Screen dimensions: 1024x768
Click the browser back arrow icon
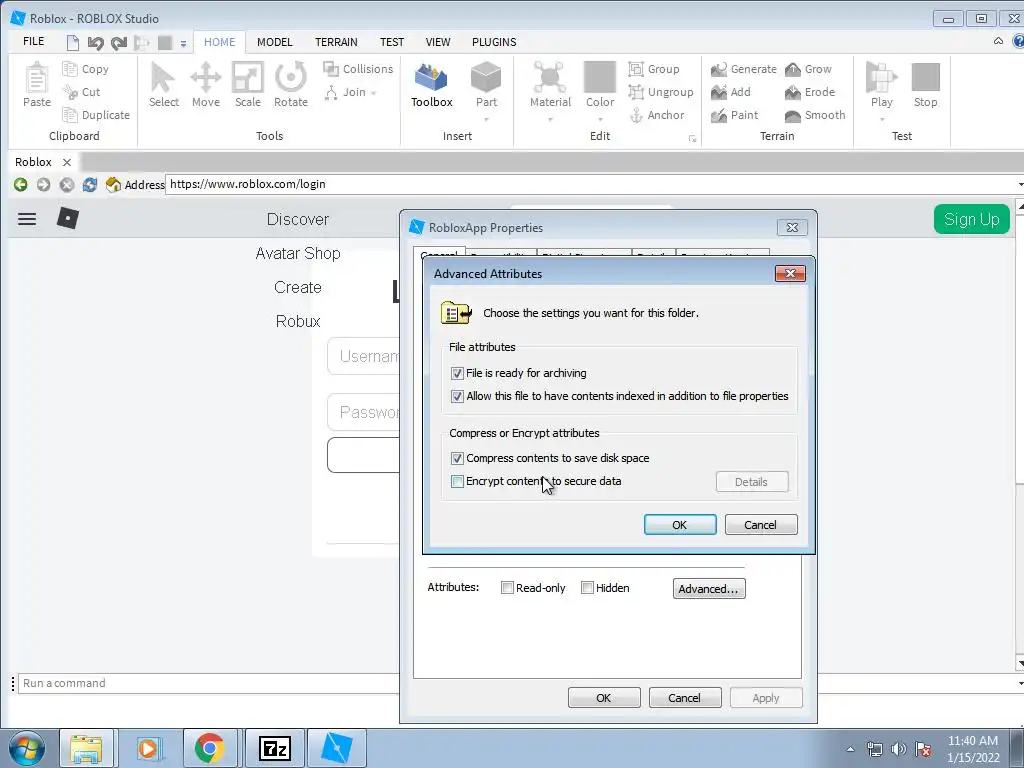coord(21,185)
